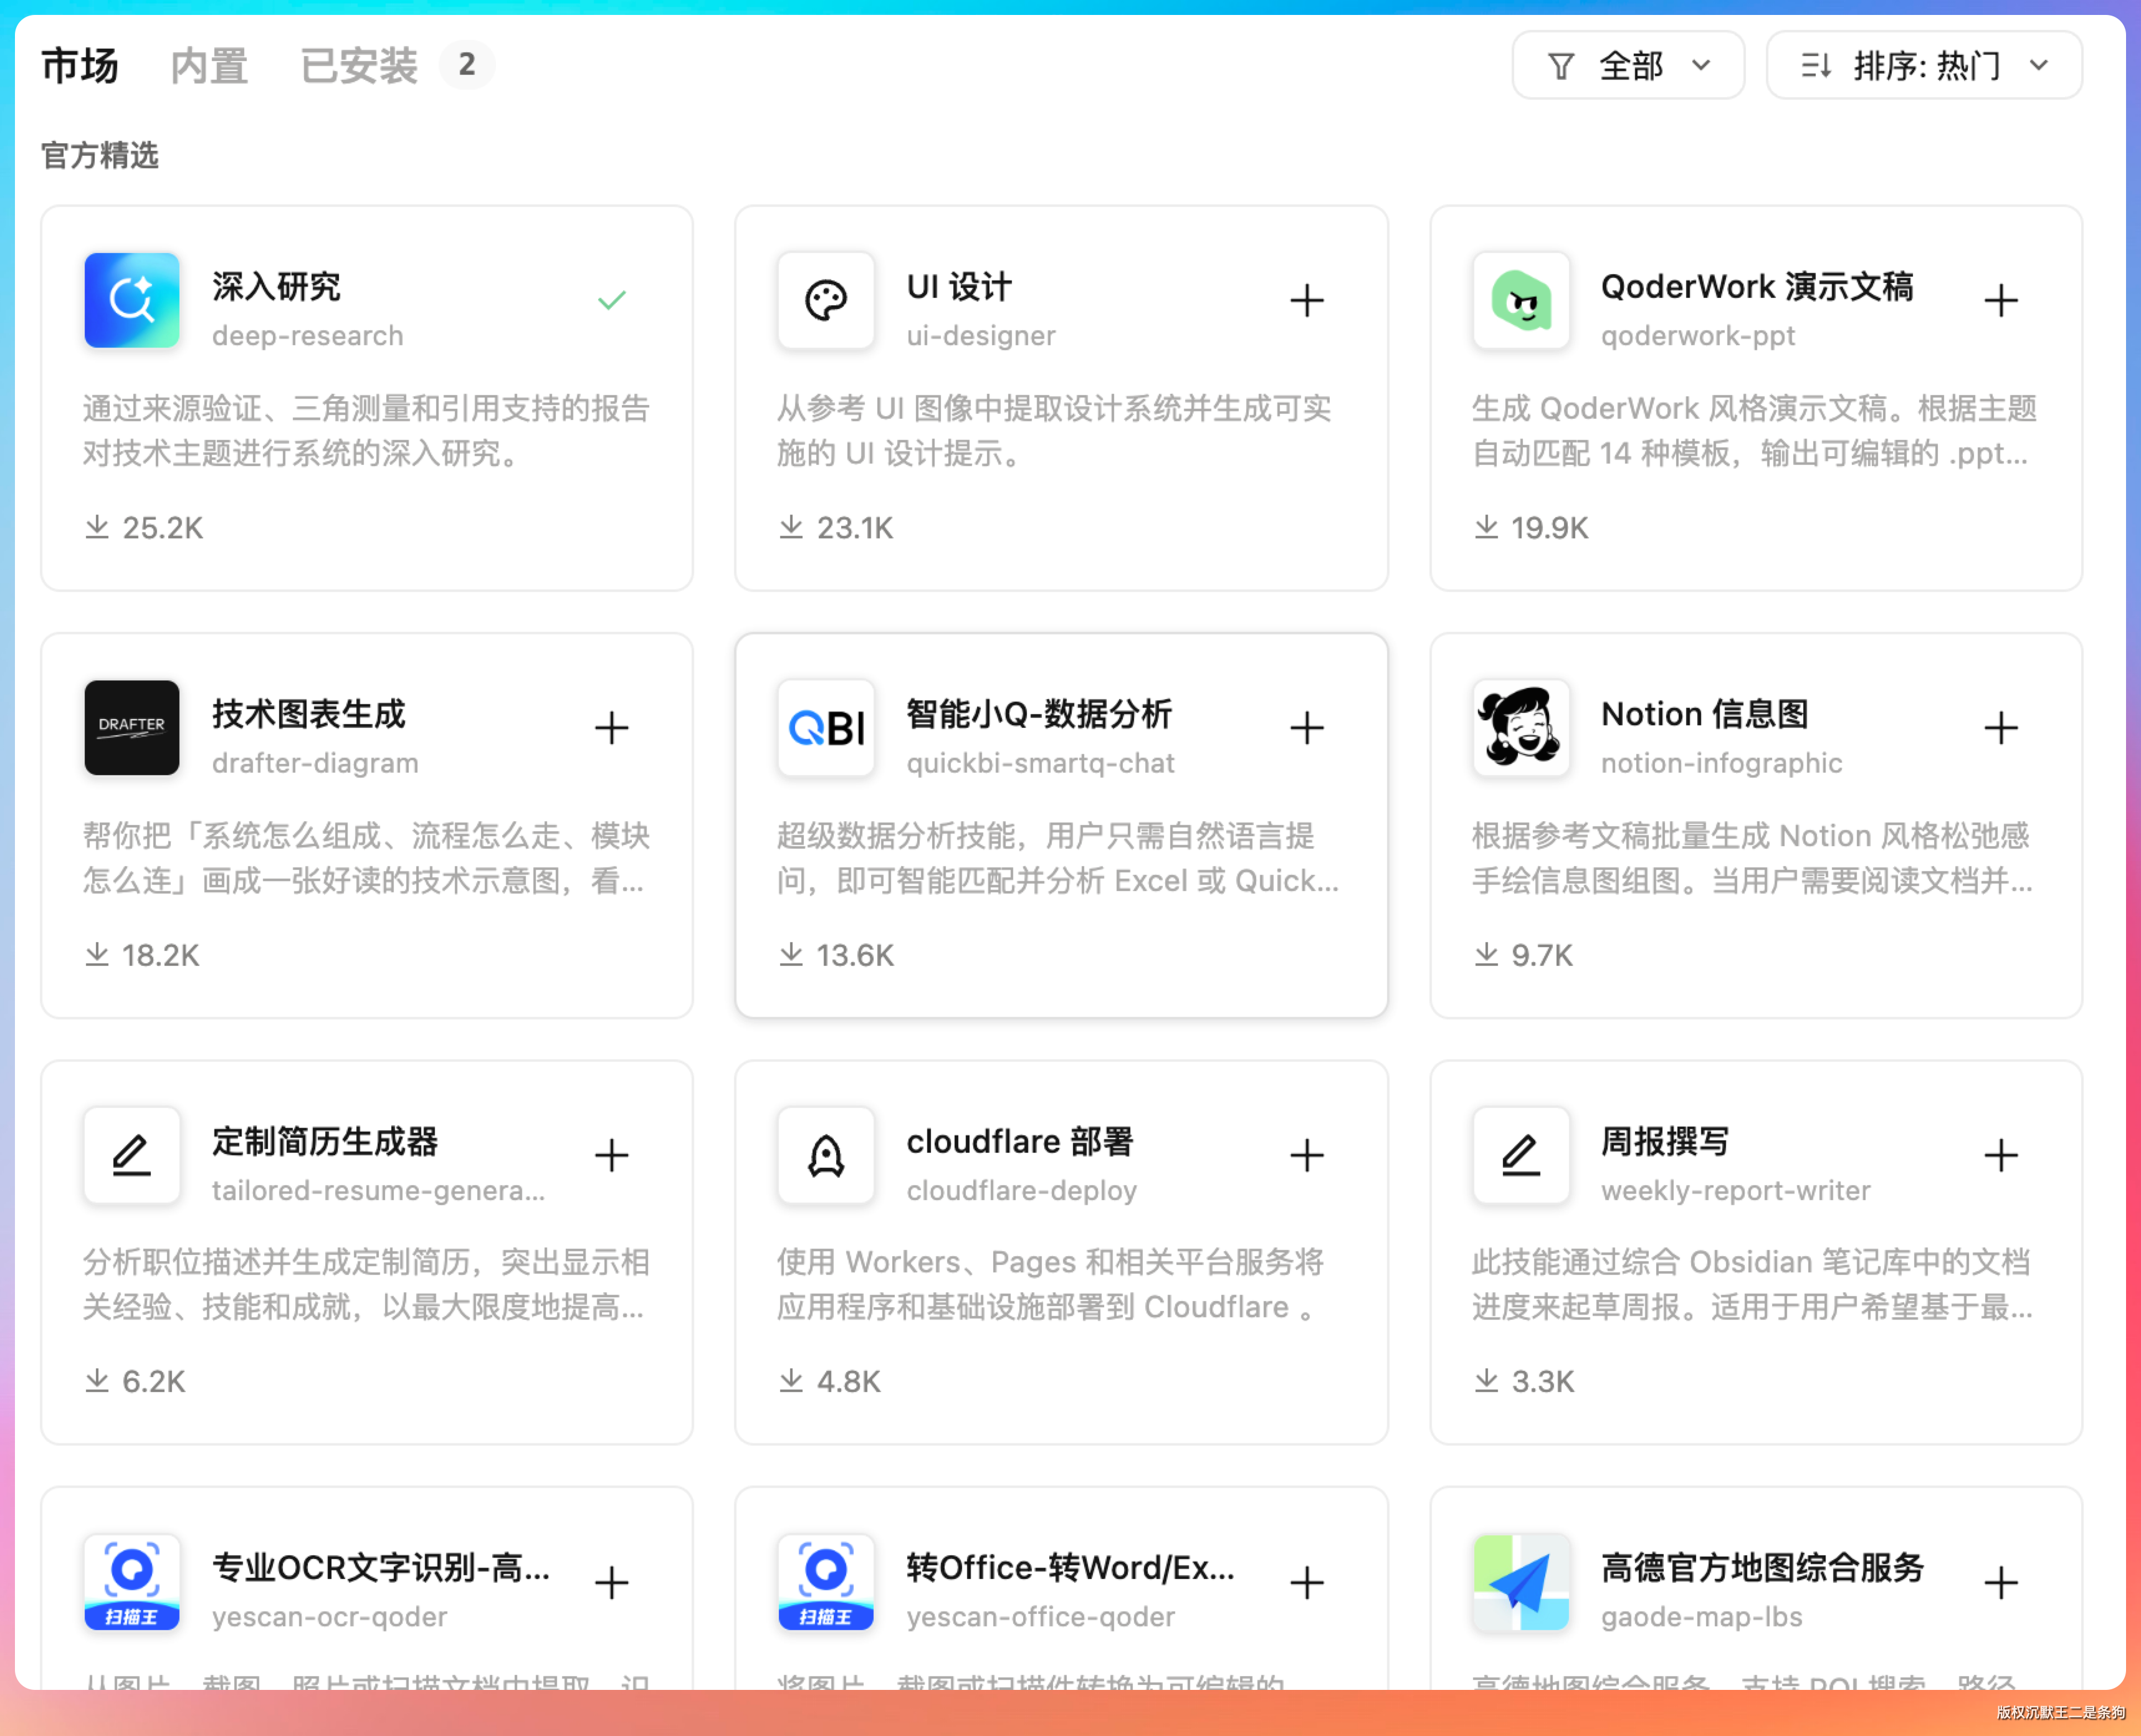Click the UI 设计 title

click(x=959, y=286)
